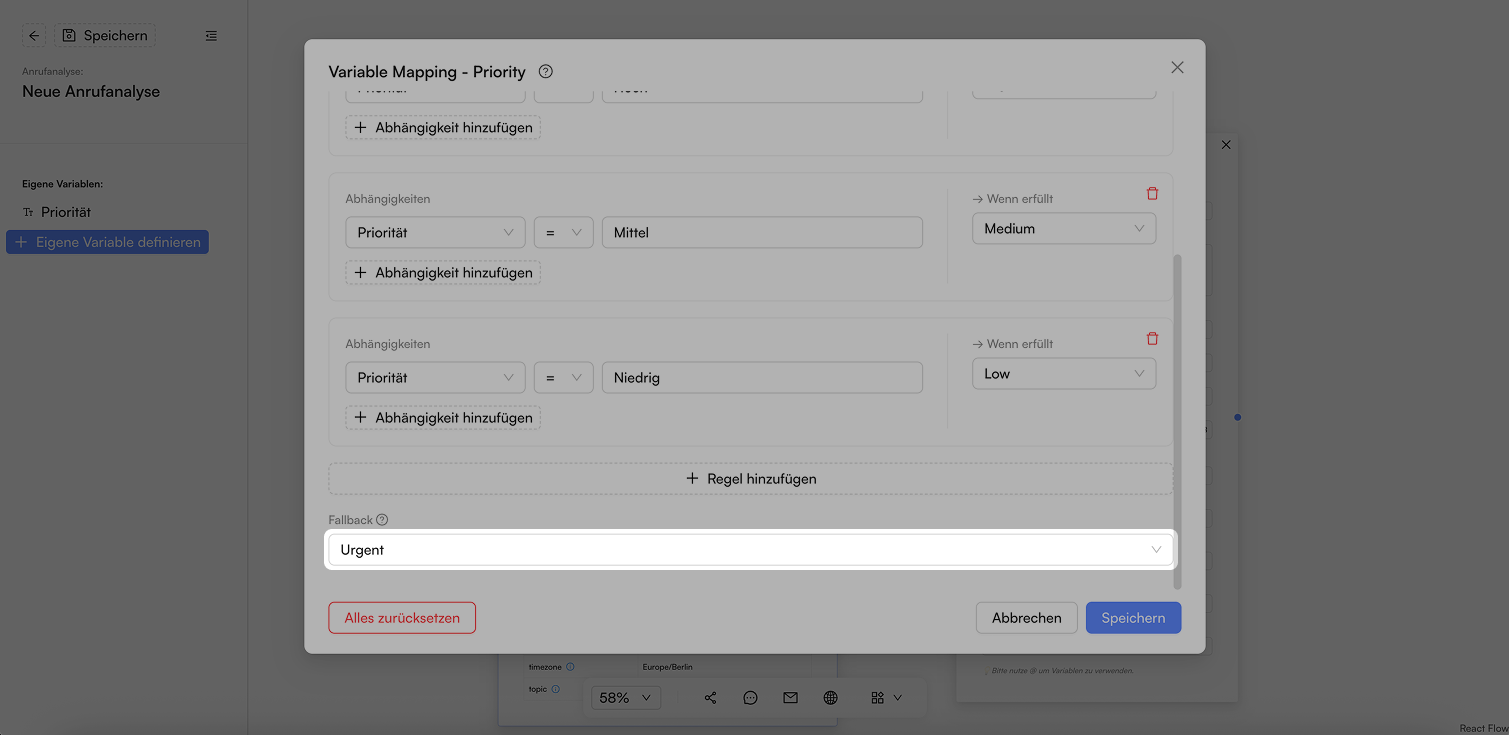This screenshot has height=735, width=1509.
Task: Click the mail envelope icon in bottom toolbar
Action: click(x=790, y=698)
